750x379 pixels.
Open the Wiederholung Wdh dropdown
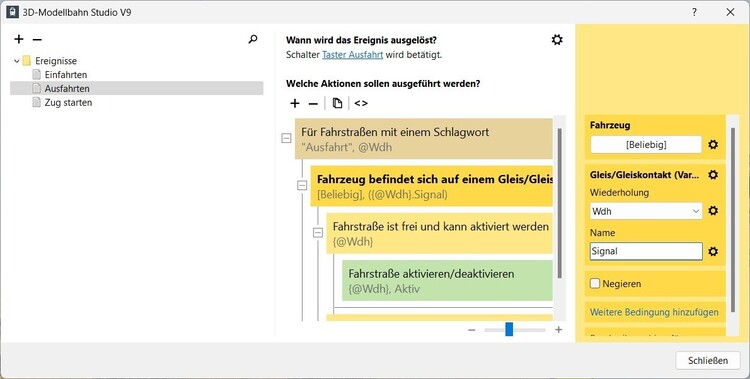646,211
